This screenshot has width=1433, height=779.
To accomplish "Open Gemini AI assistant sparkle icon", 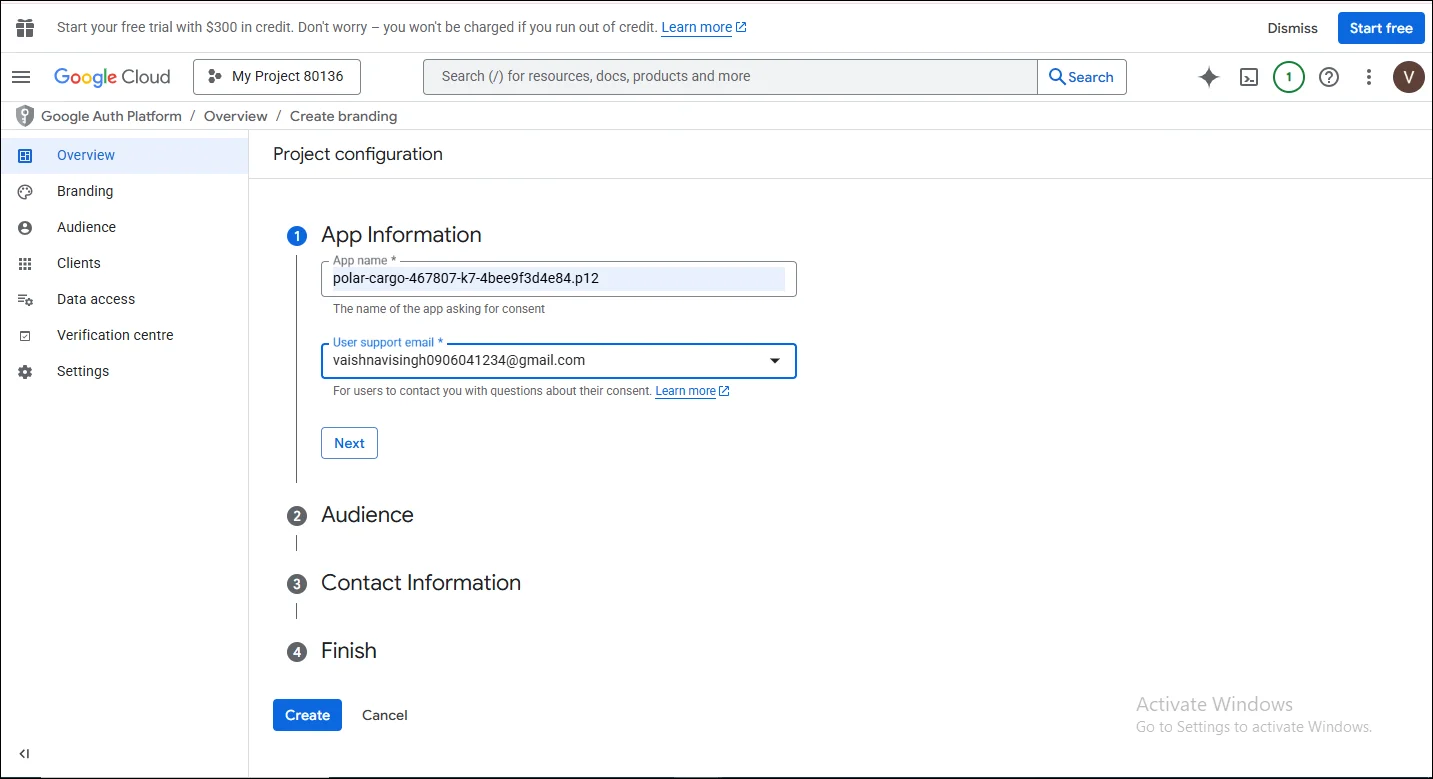I will (1209, 77).
